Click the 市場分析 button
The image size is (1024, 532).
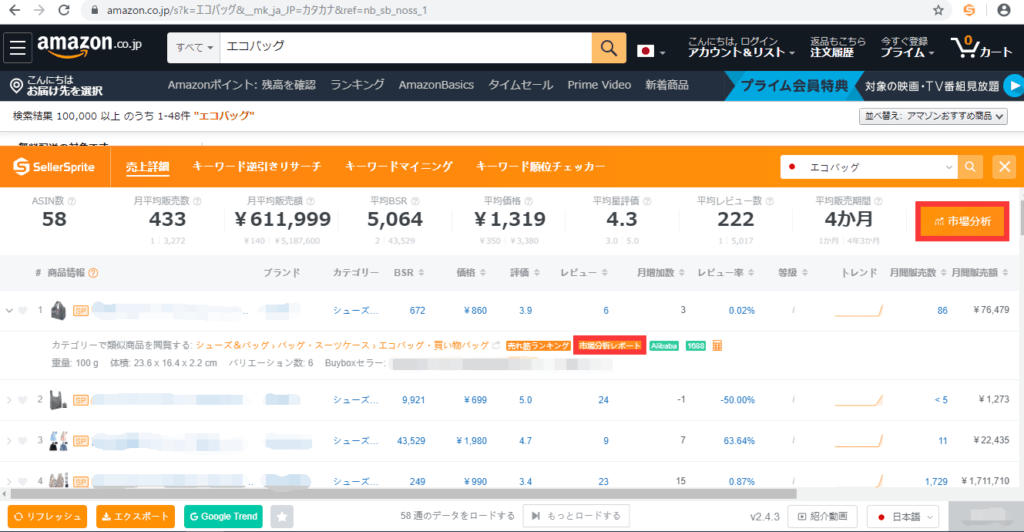click(x=963, y=221)
